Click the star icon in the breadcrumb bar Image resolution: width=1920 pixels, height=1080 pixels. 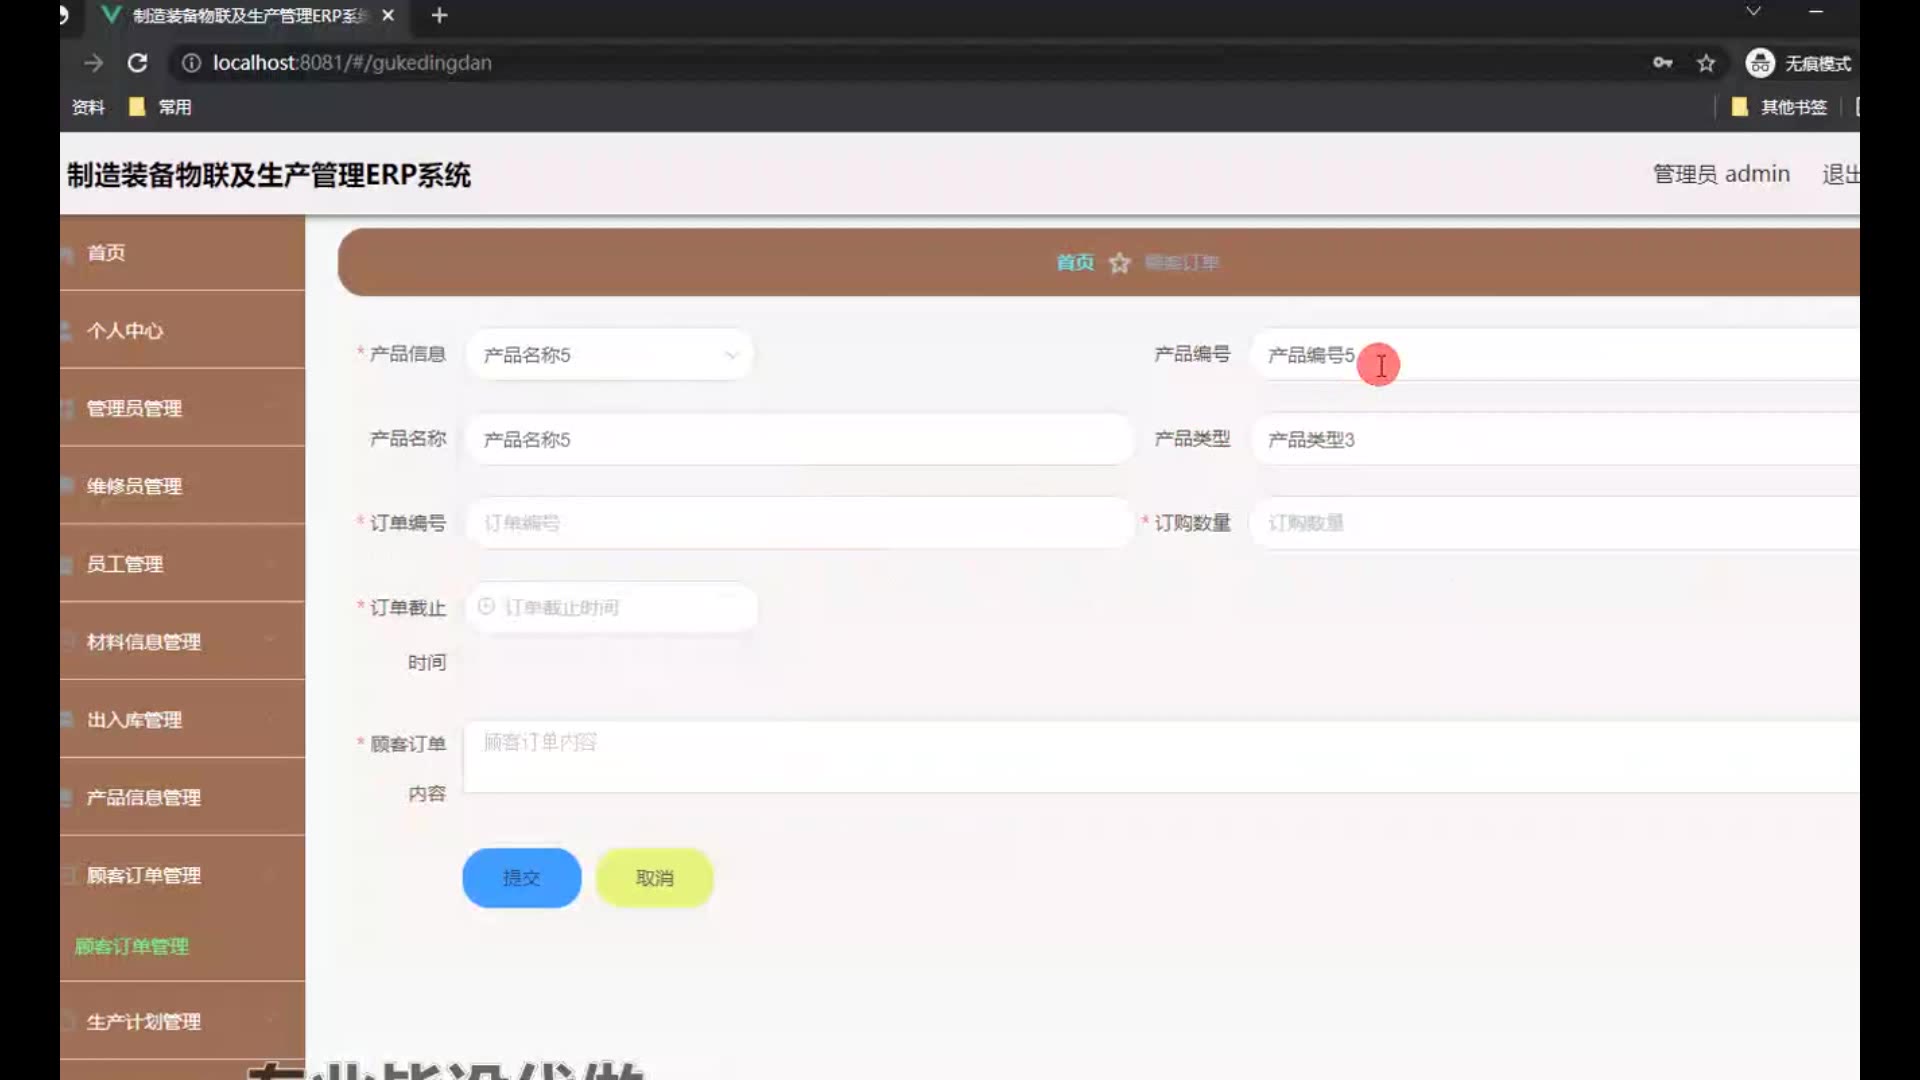click(1119, 263)
